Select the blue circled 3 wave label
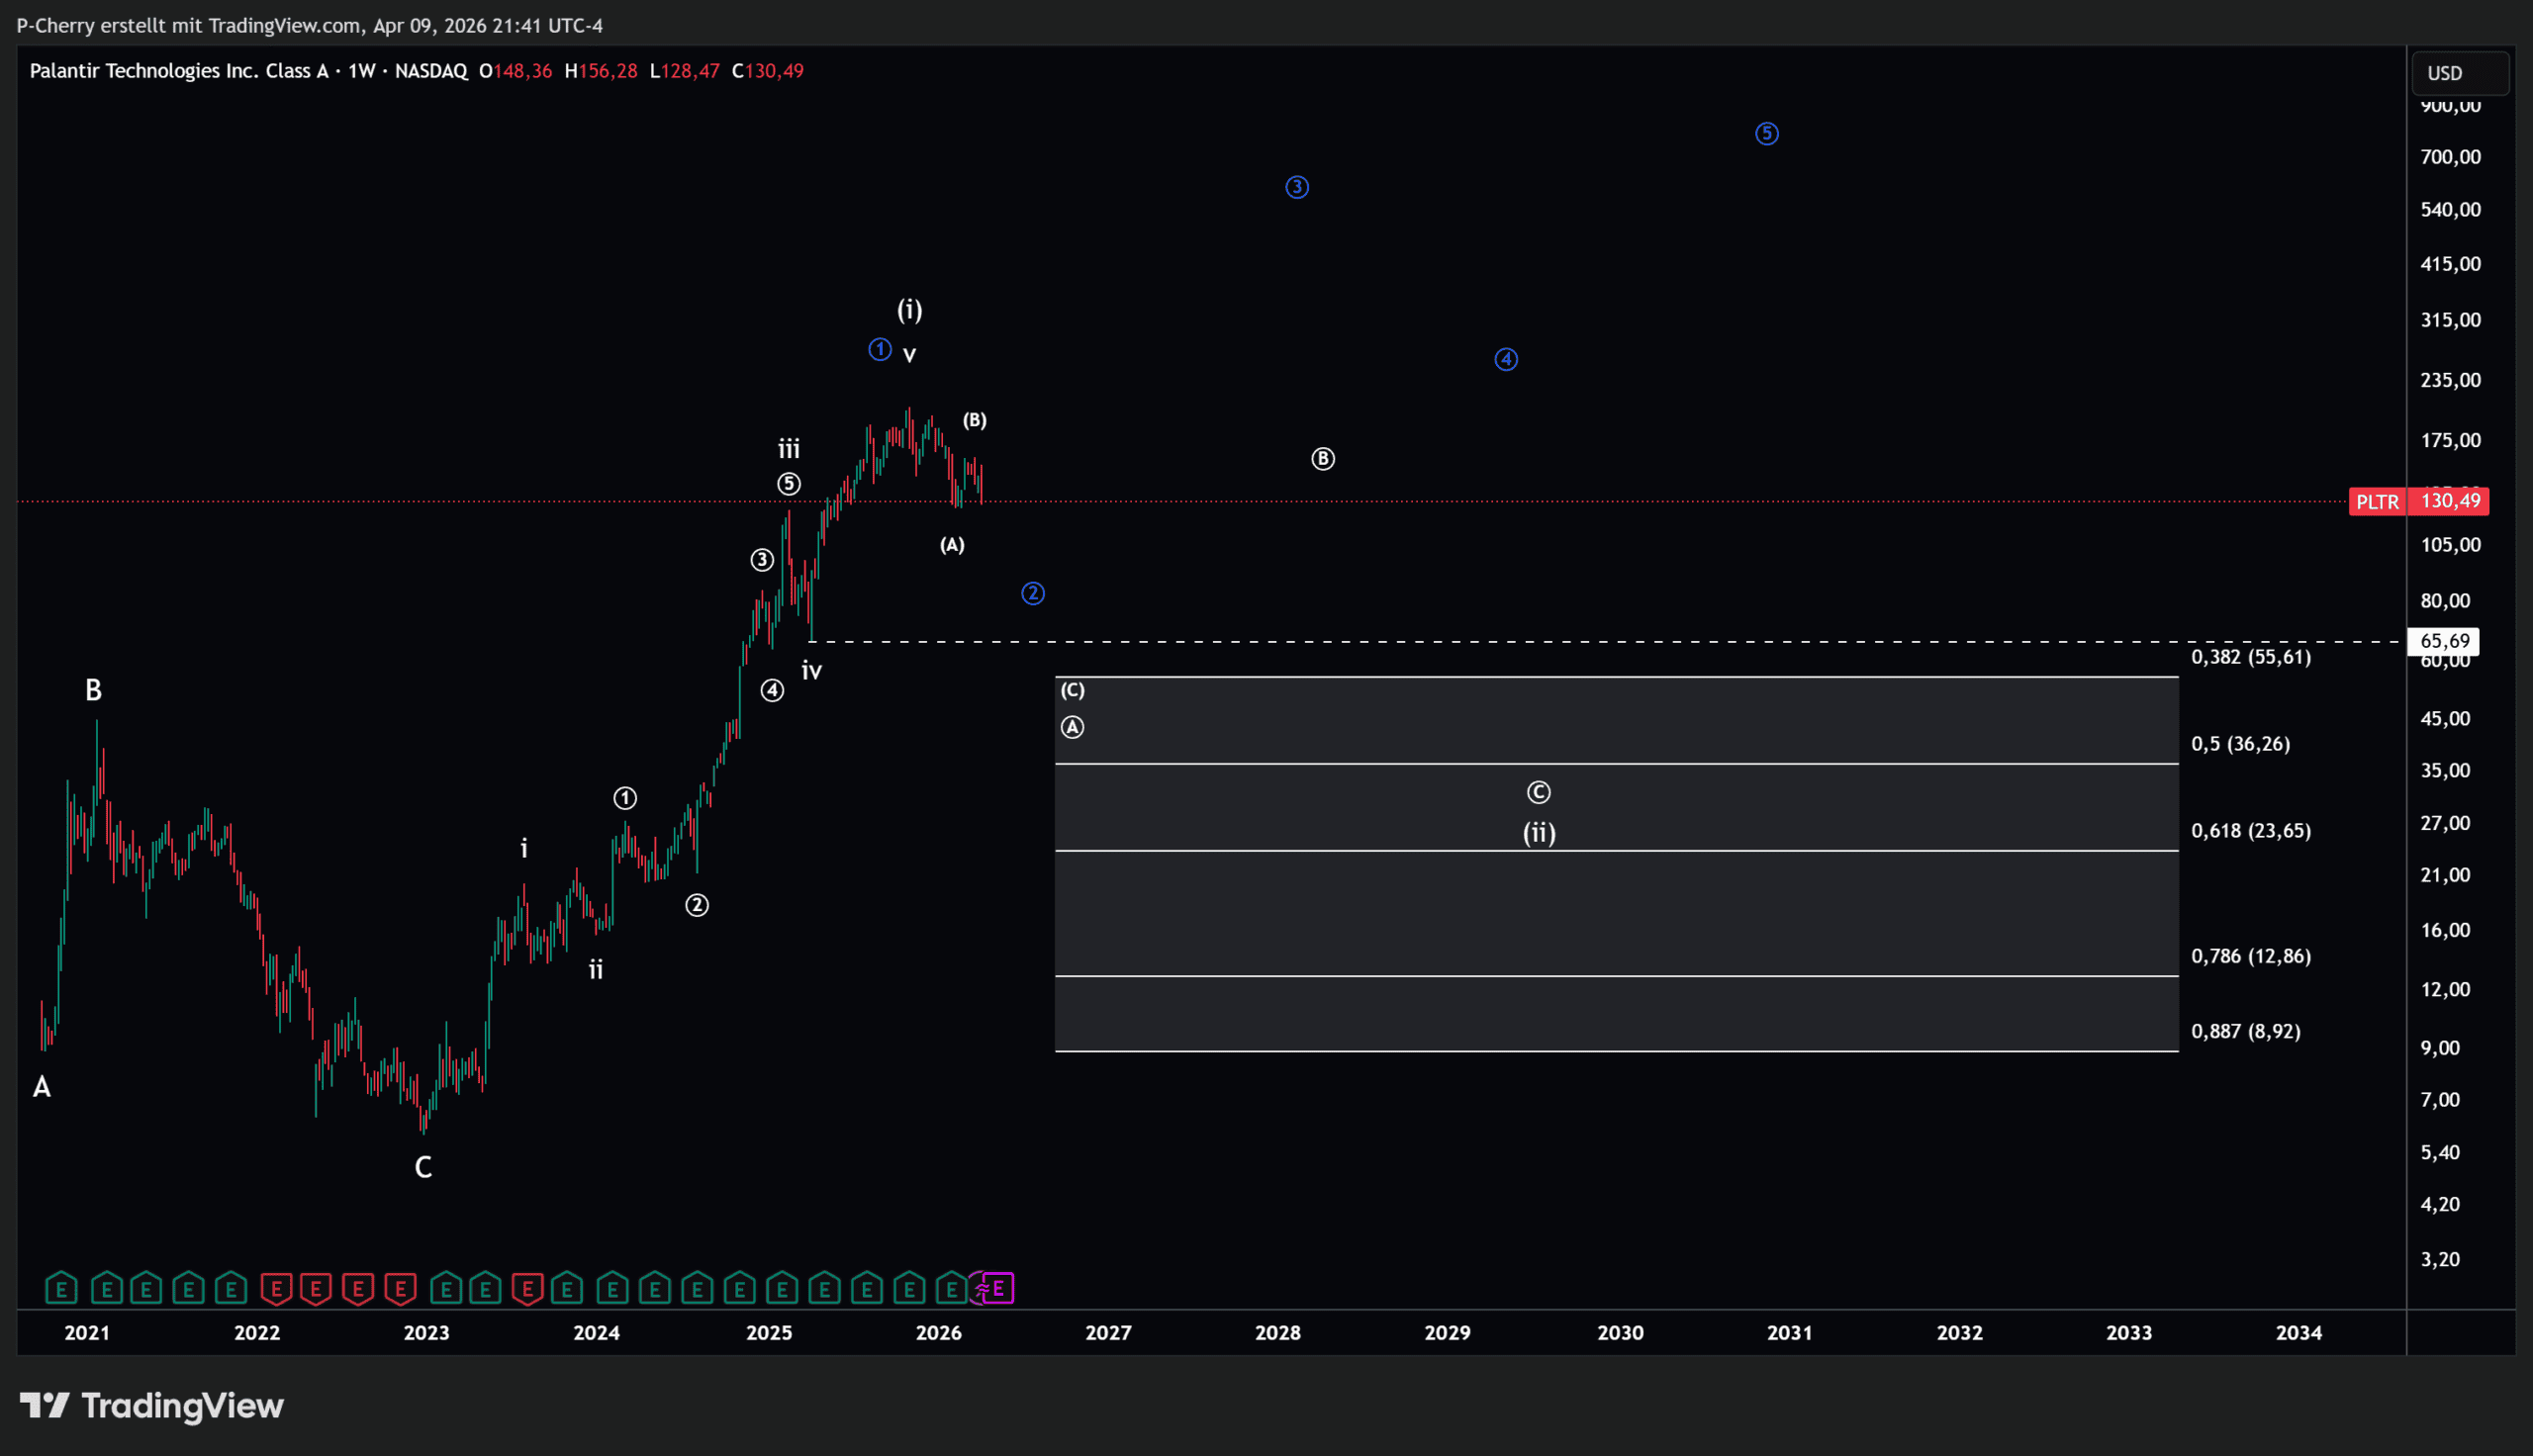The width and height of the screenshot is (2533, 1456). click(x=1297, y=187)
